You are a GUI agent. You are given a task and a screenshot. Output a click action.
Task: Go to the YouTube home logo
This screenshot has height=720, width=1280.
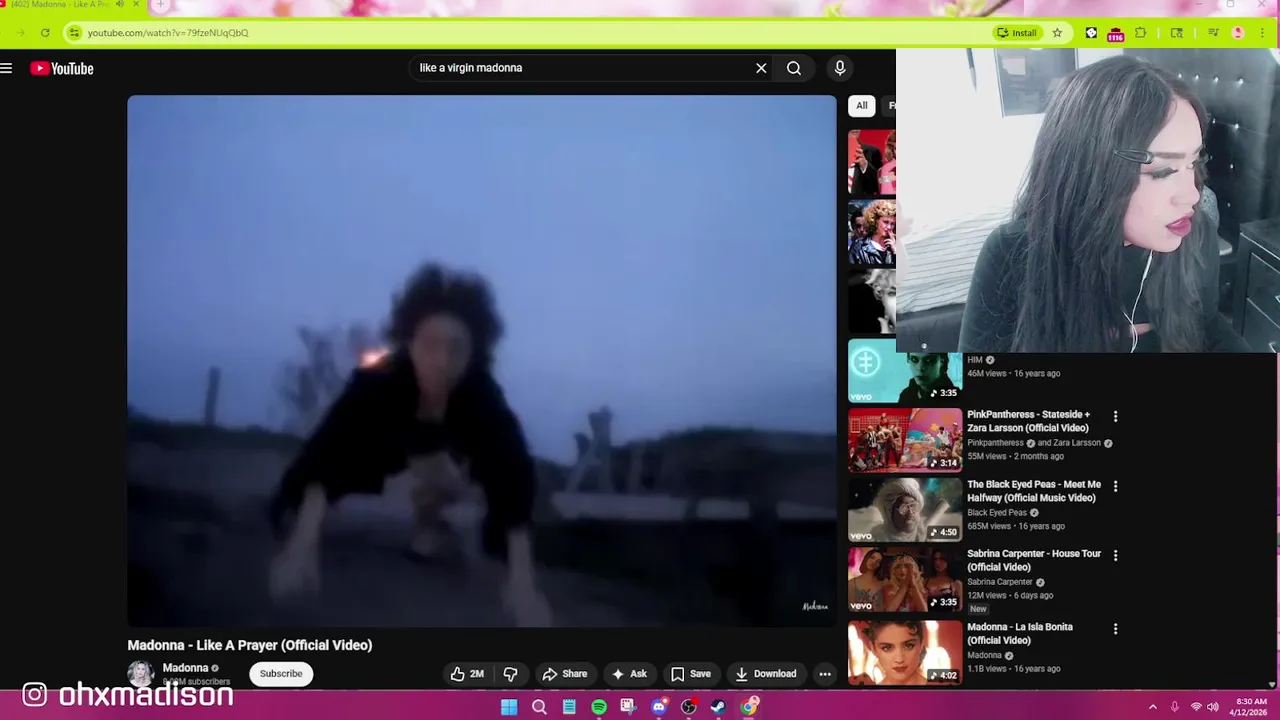(62, 68)
